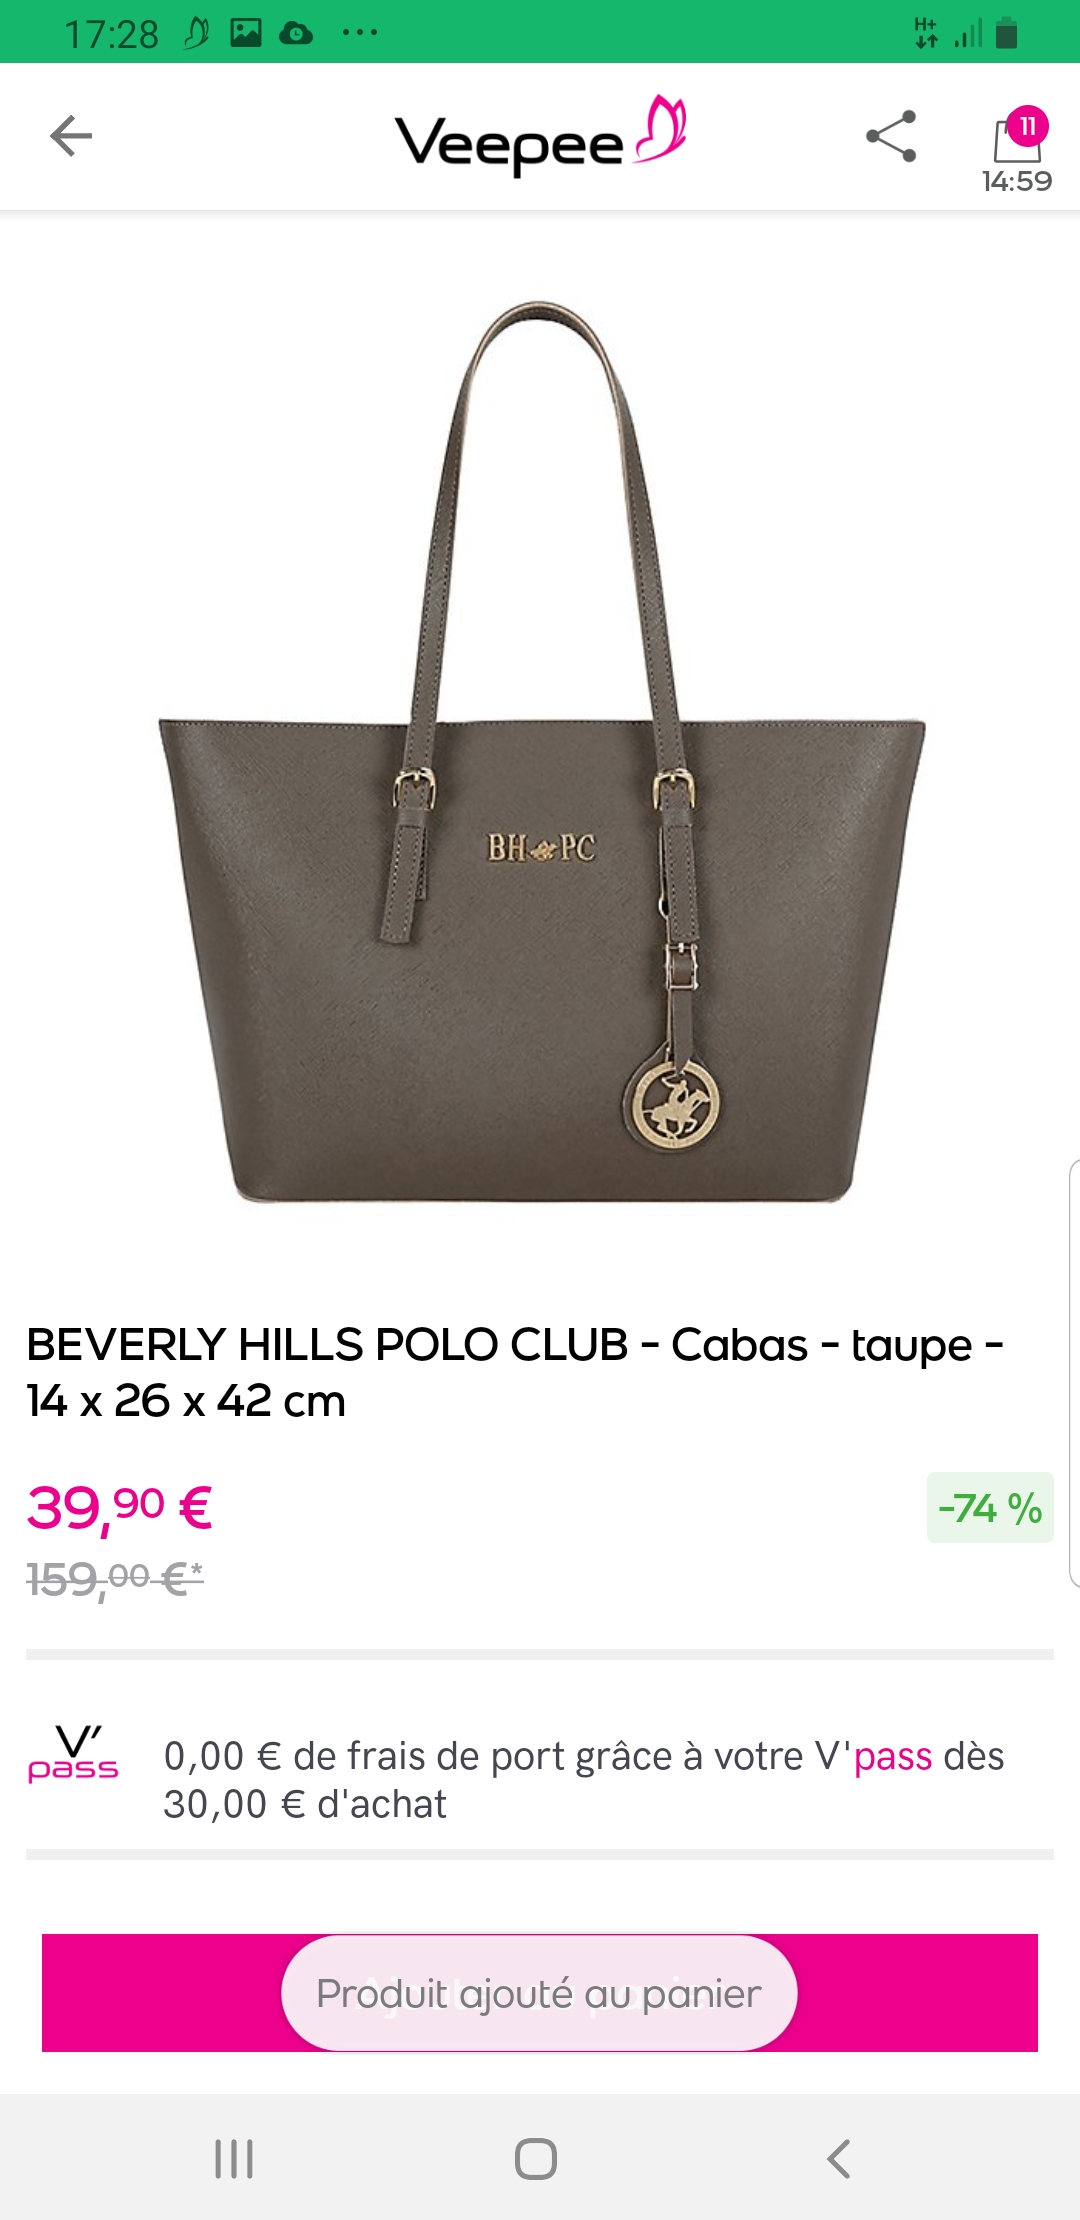Viewport: 1080px width, 2220px height.
Task: Open the share icon
Action: [x=891, y=136]
